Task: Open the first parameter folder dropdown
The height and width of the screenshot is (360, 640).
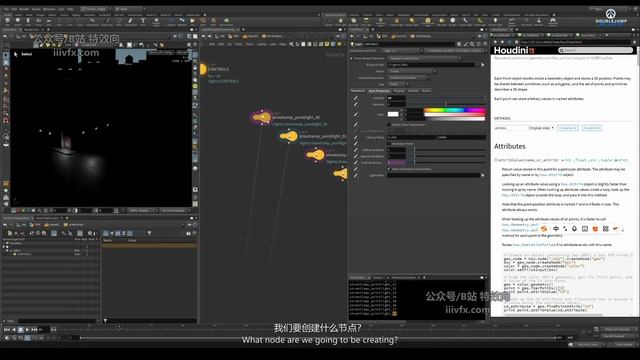Action: (424, 58)
